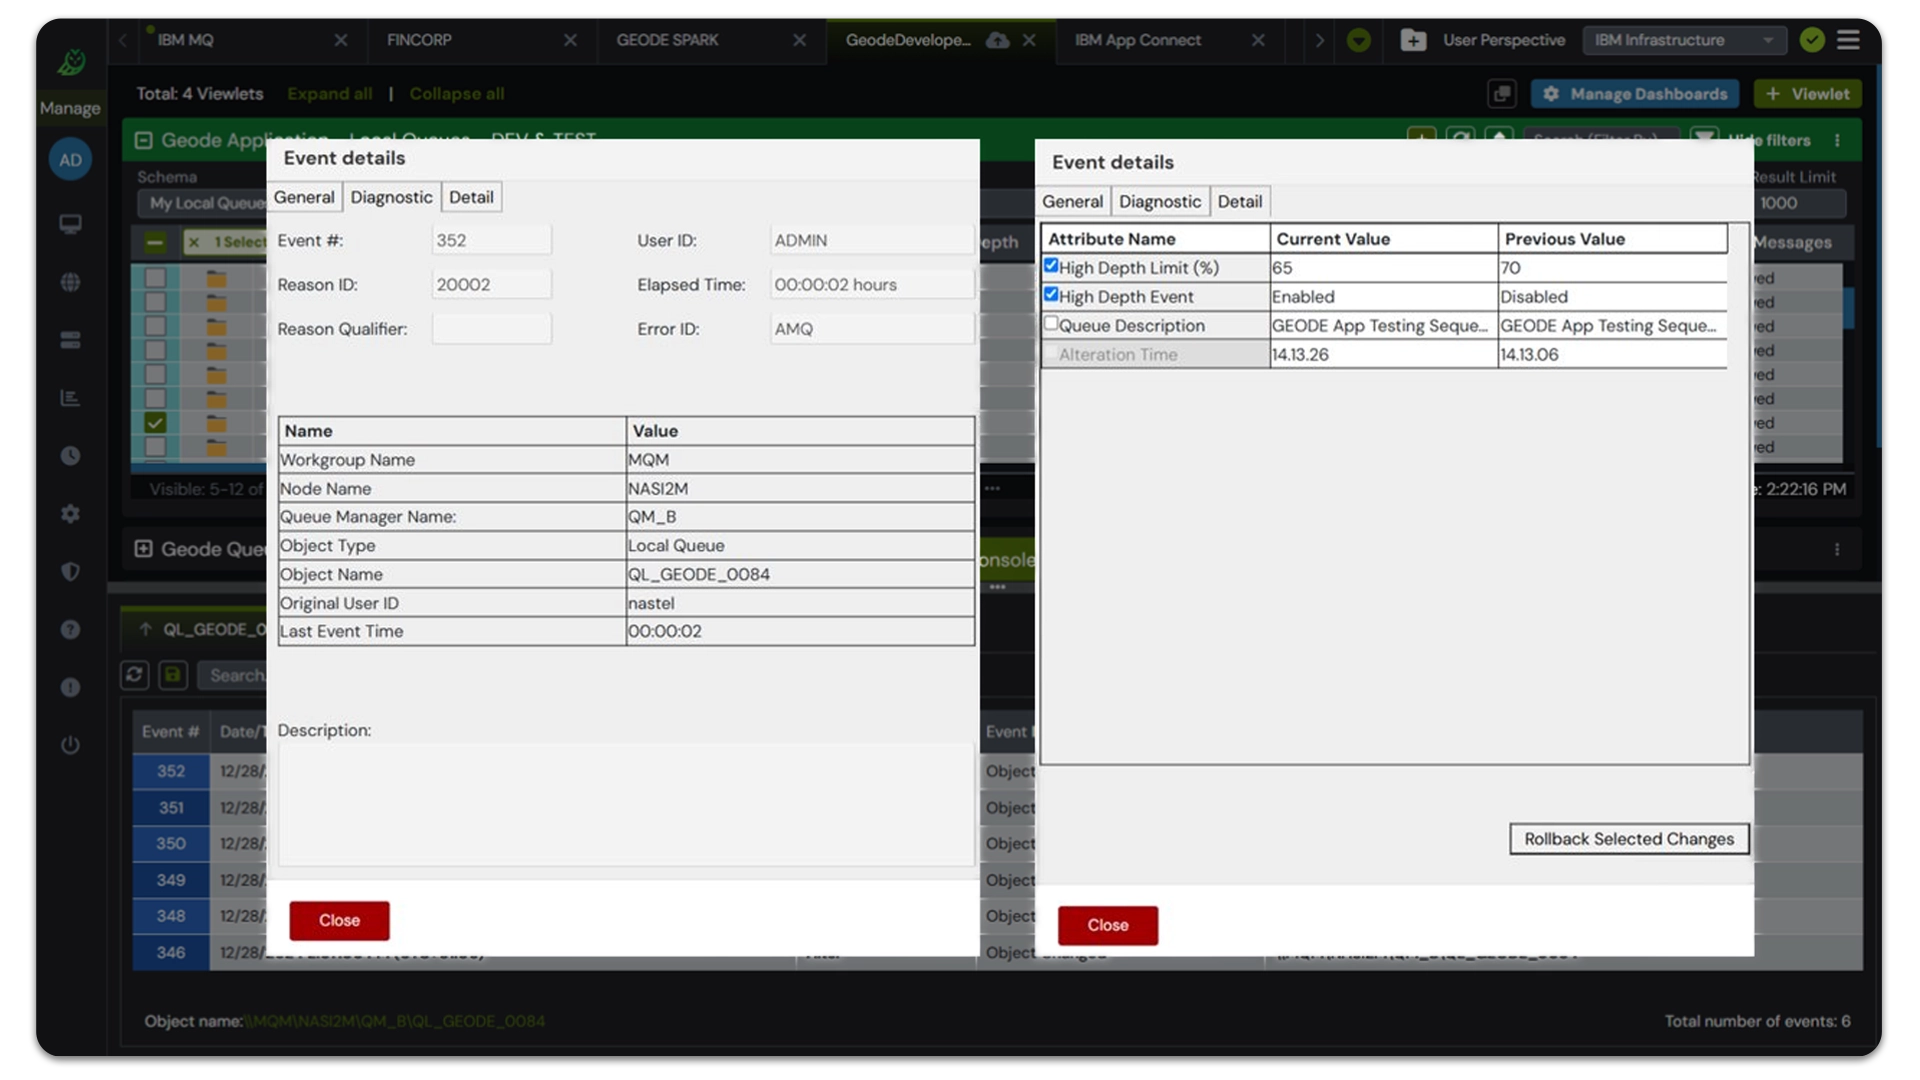
Task: Uncheck the checked queue row in the list
Action: pyautogui.click(x=155, y=422)
